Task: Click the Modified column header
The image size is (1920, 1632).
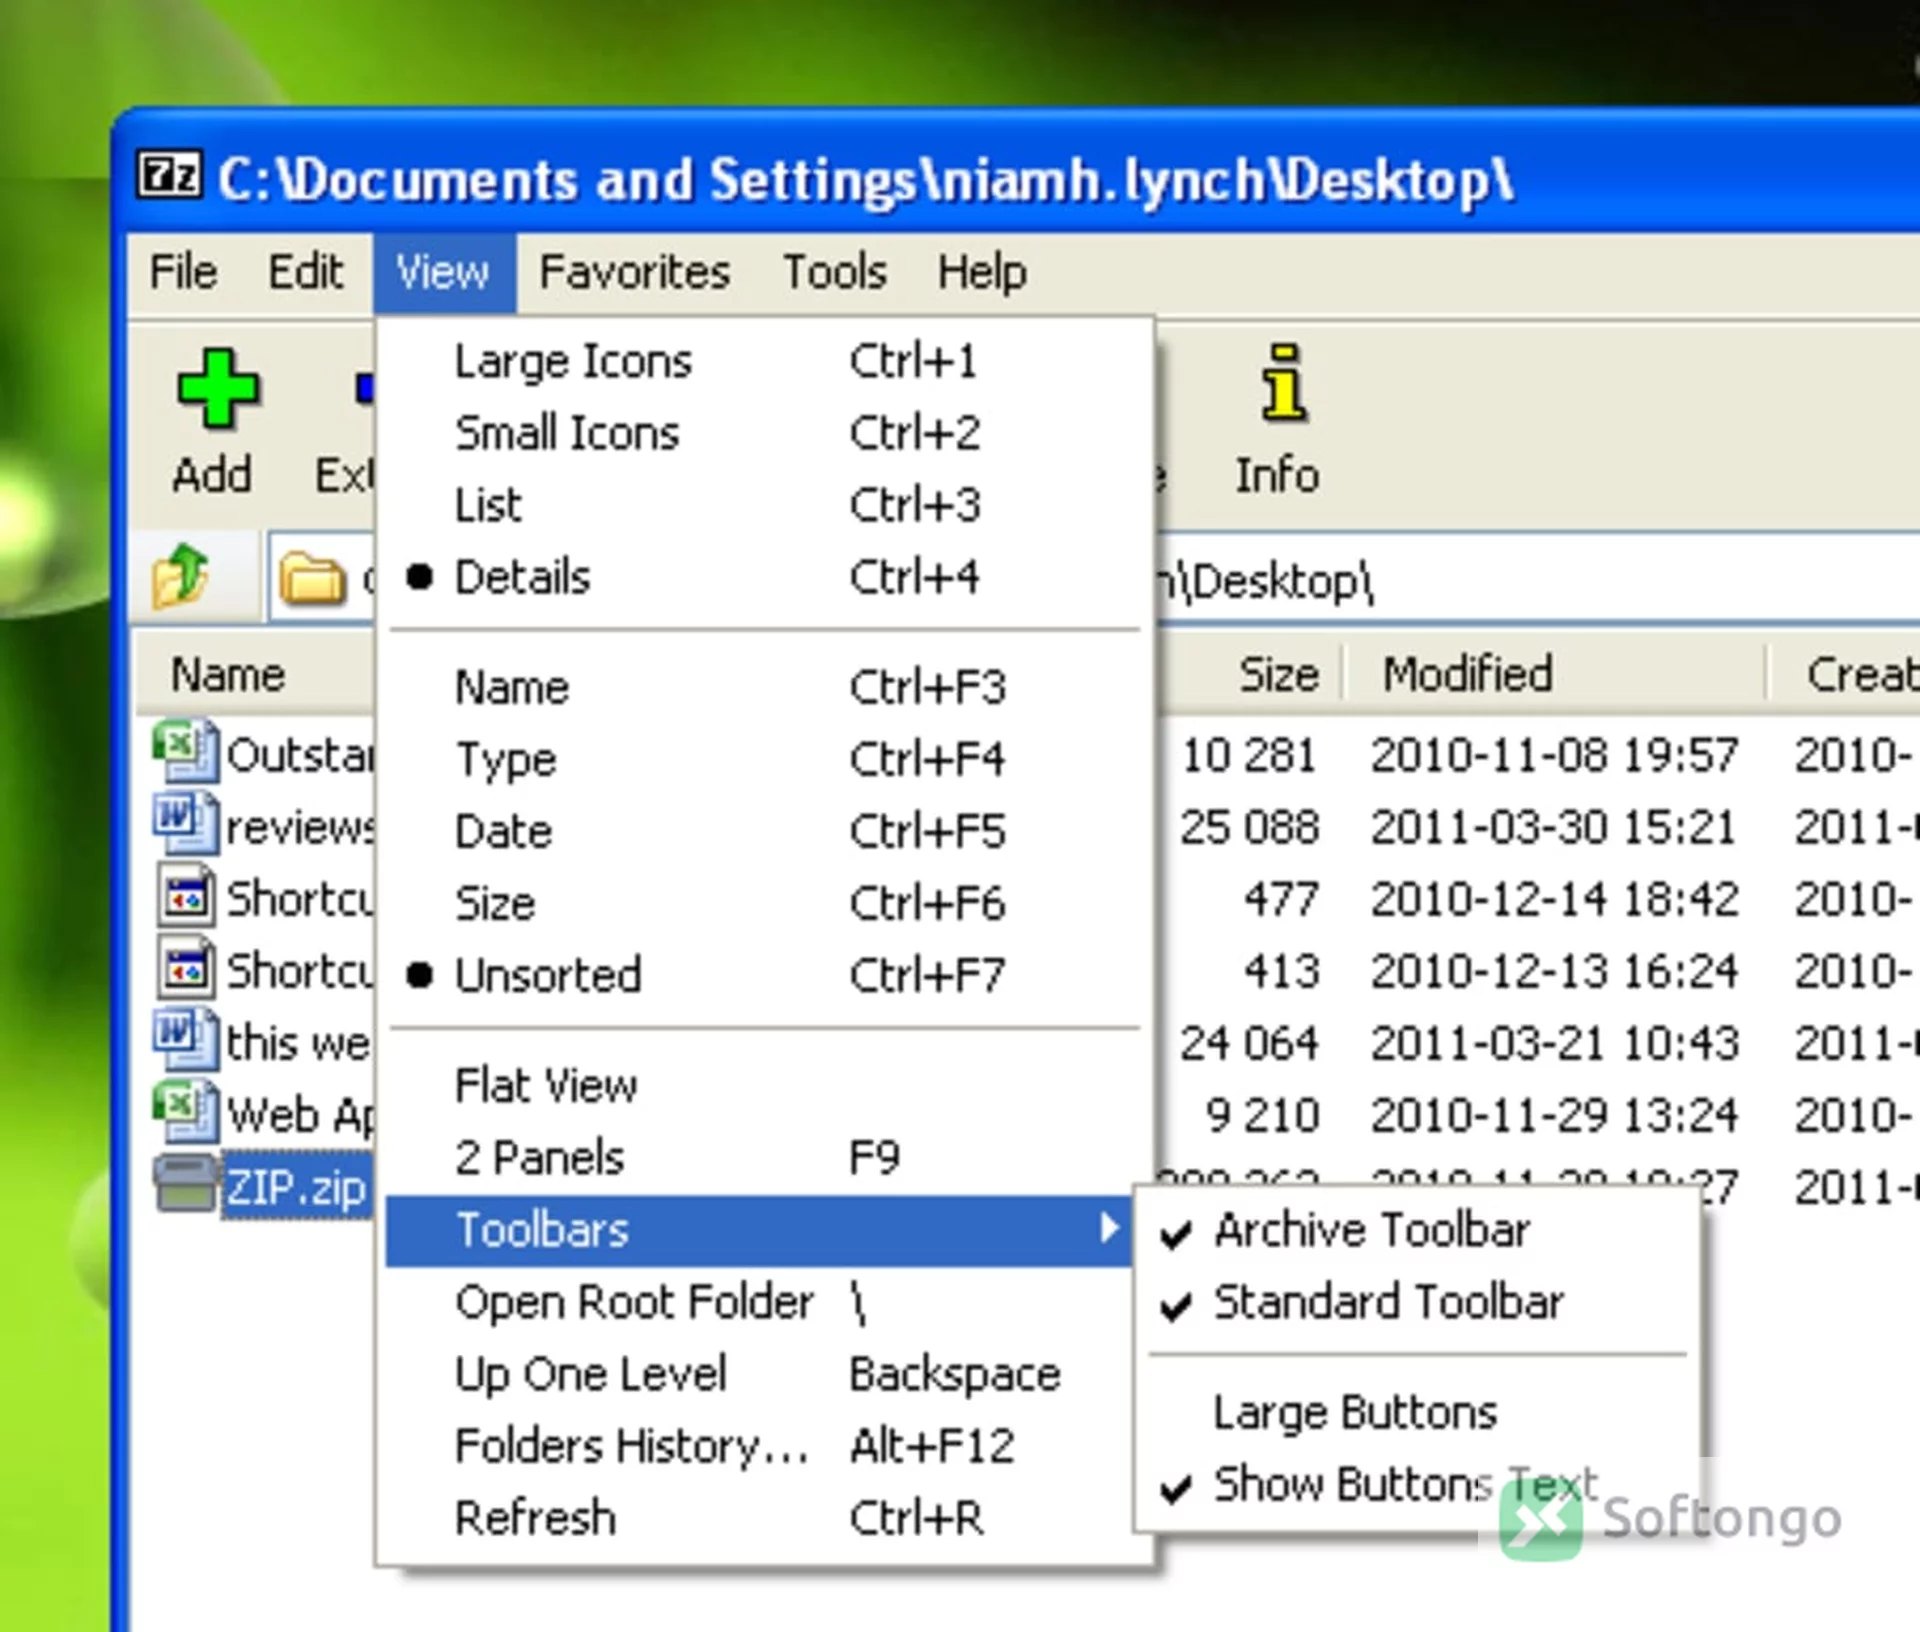Action: pyautogui.click(x=1555, y=674)
